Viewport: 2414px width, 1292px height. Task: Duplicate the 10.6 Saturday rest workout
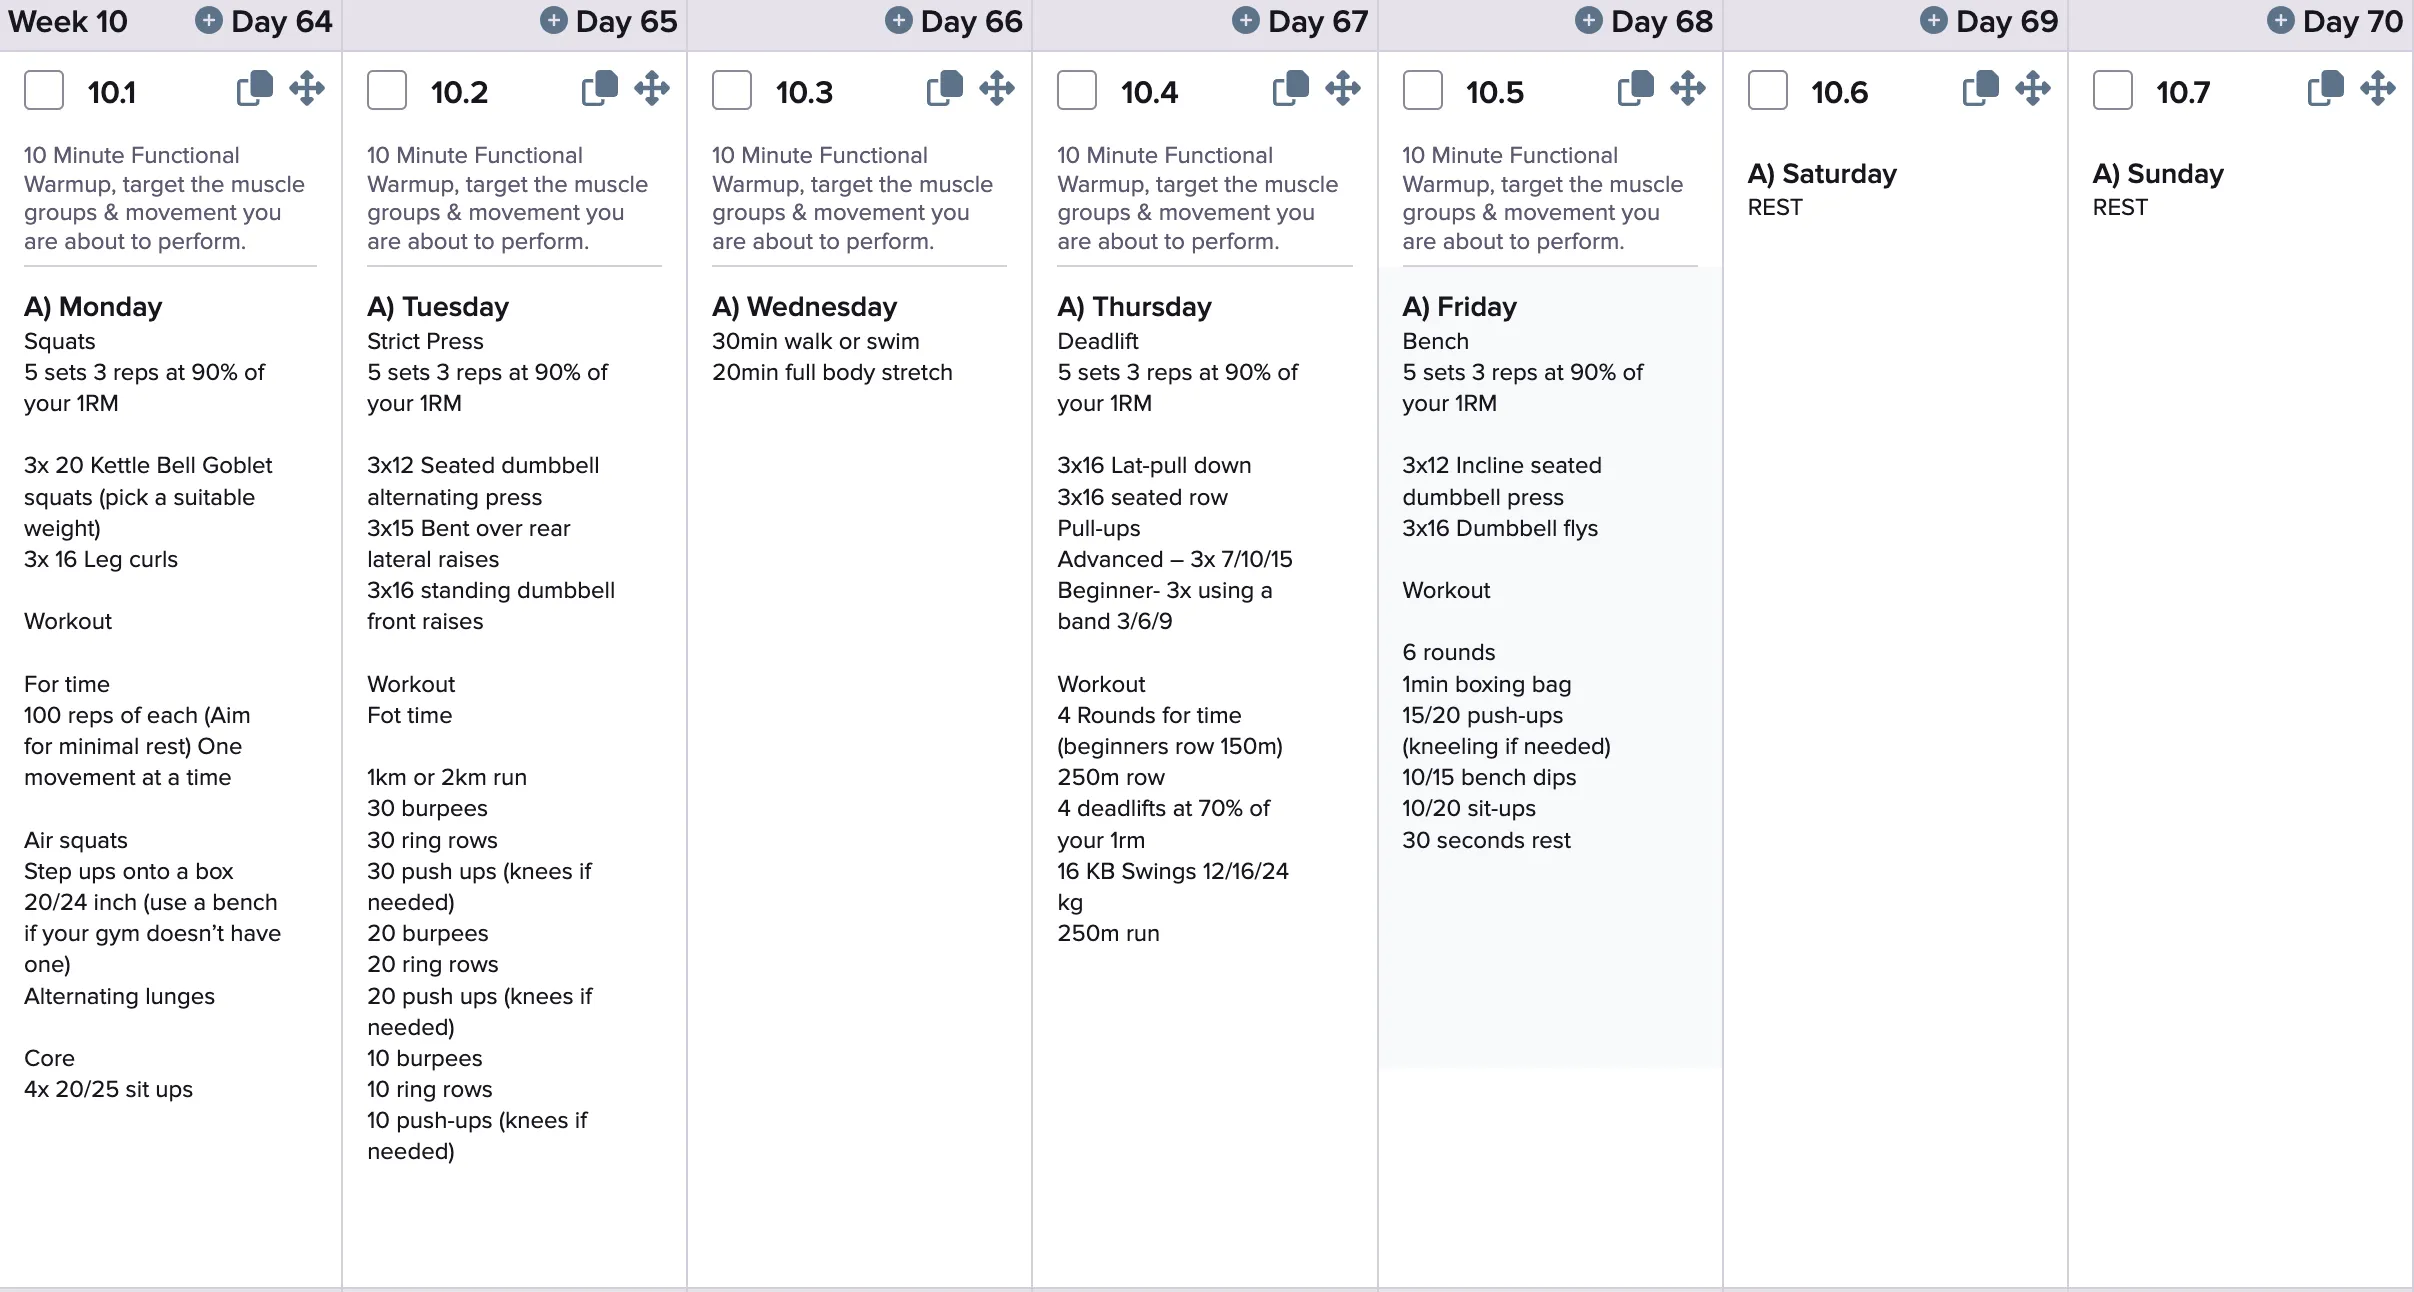coord(1981,89)
